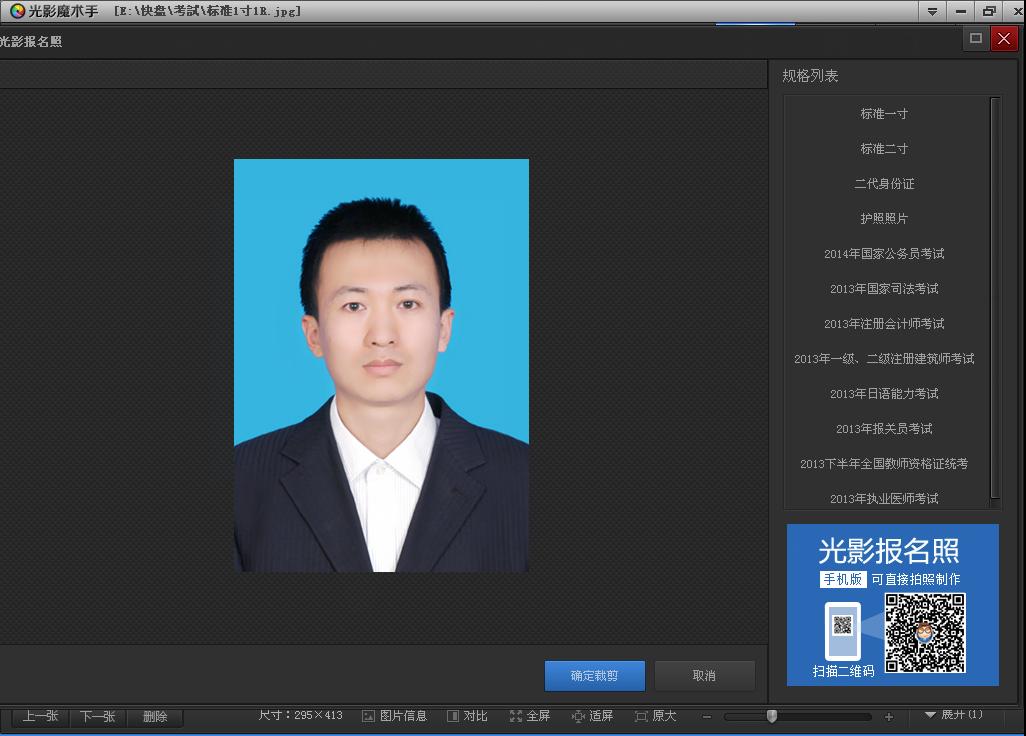
Task: Open the title bar dropdown arrow menu
Action: [932, 10]
